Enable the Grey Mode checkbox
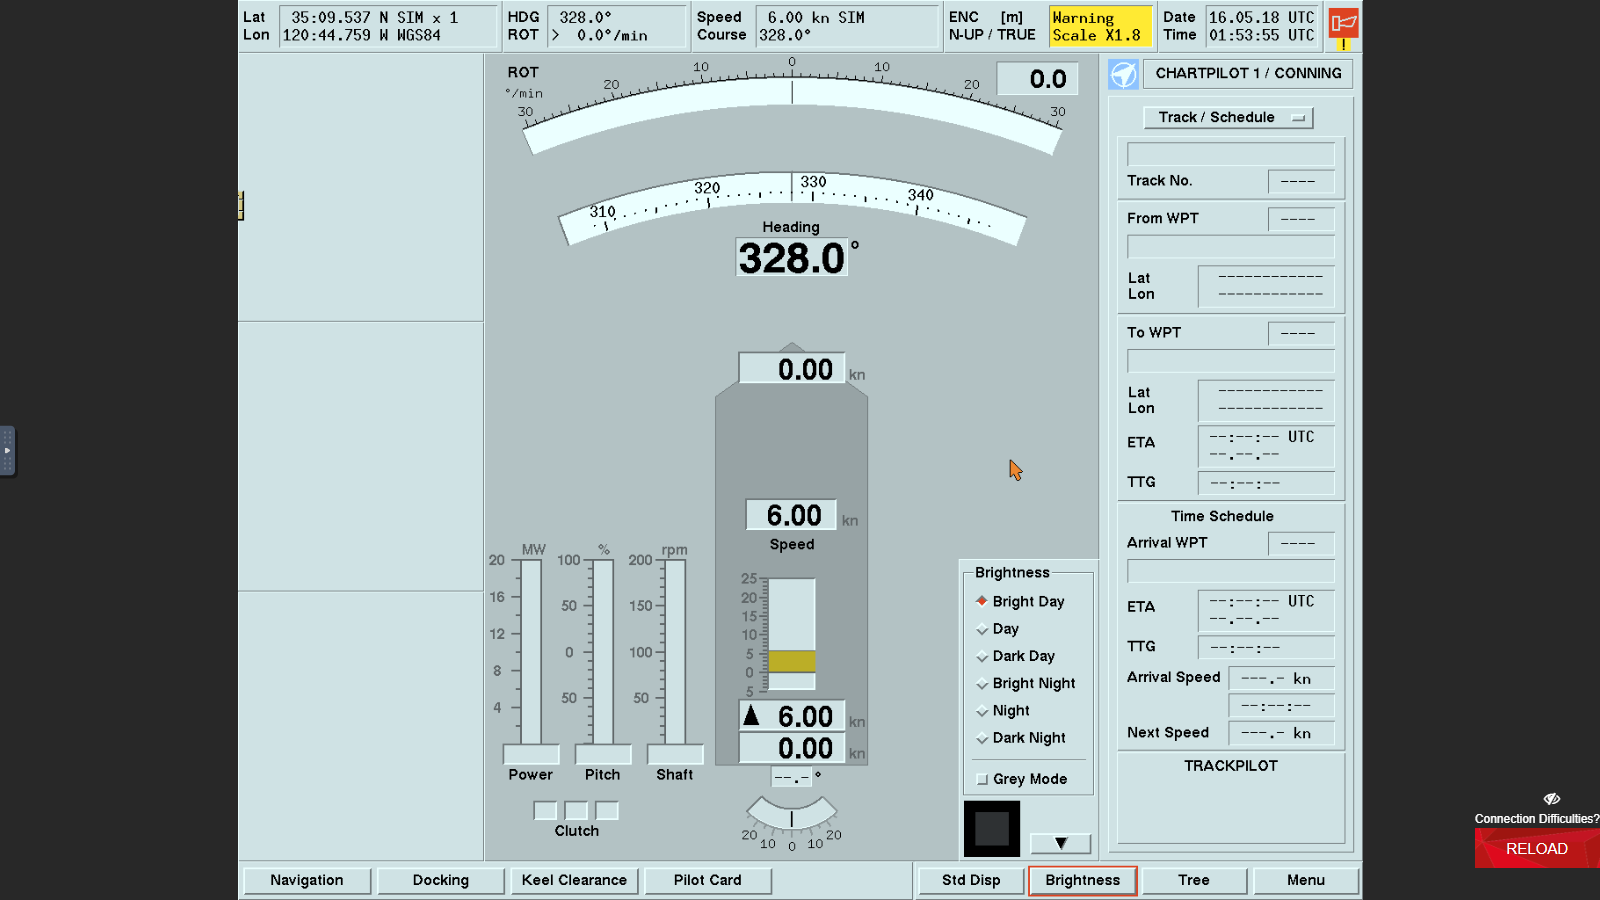Screen dimensions: 1600x900 982,779
